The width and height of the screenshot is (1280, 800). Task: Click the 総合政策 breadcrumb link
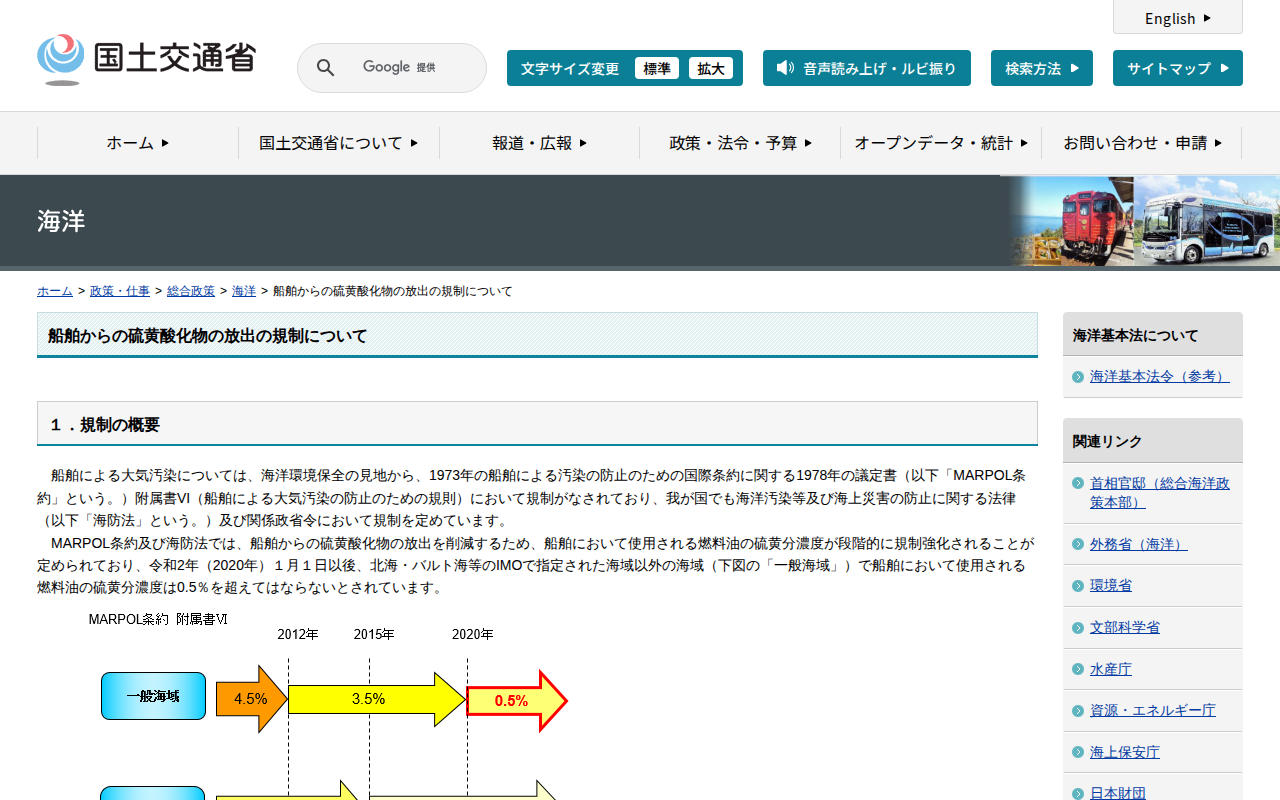pos(191,291)
